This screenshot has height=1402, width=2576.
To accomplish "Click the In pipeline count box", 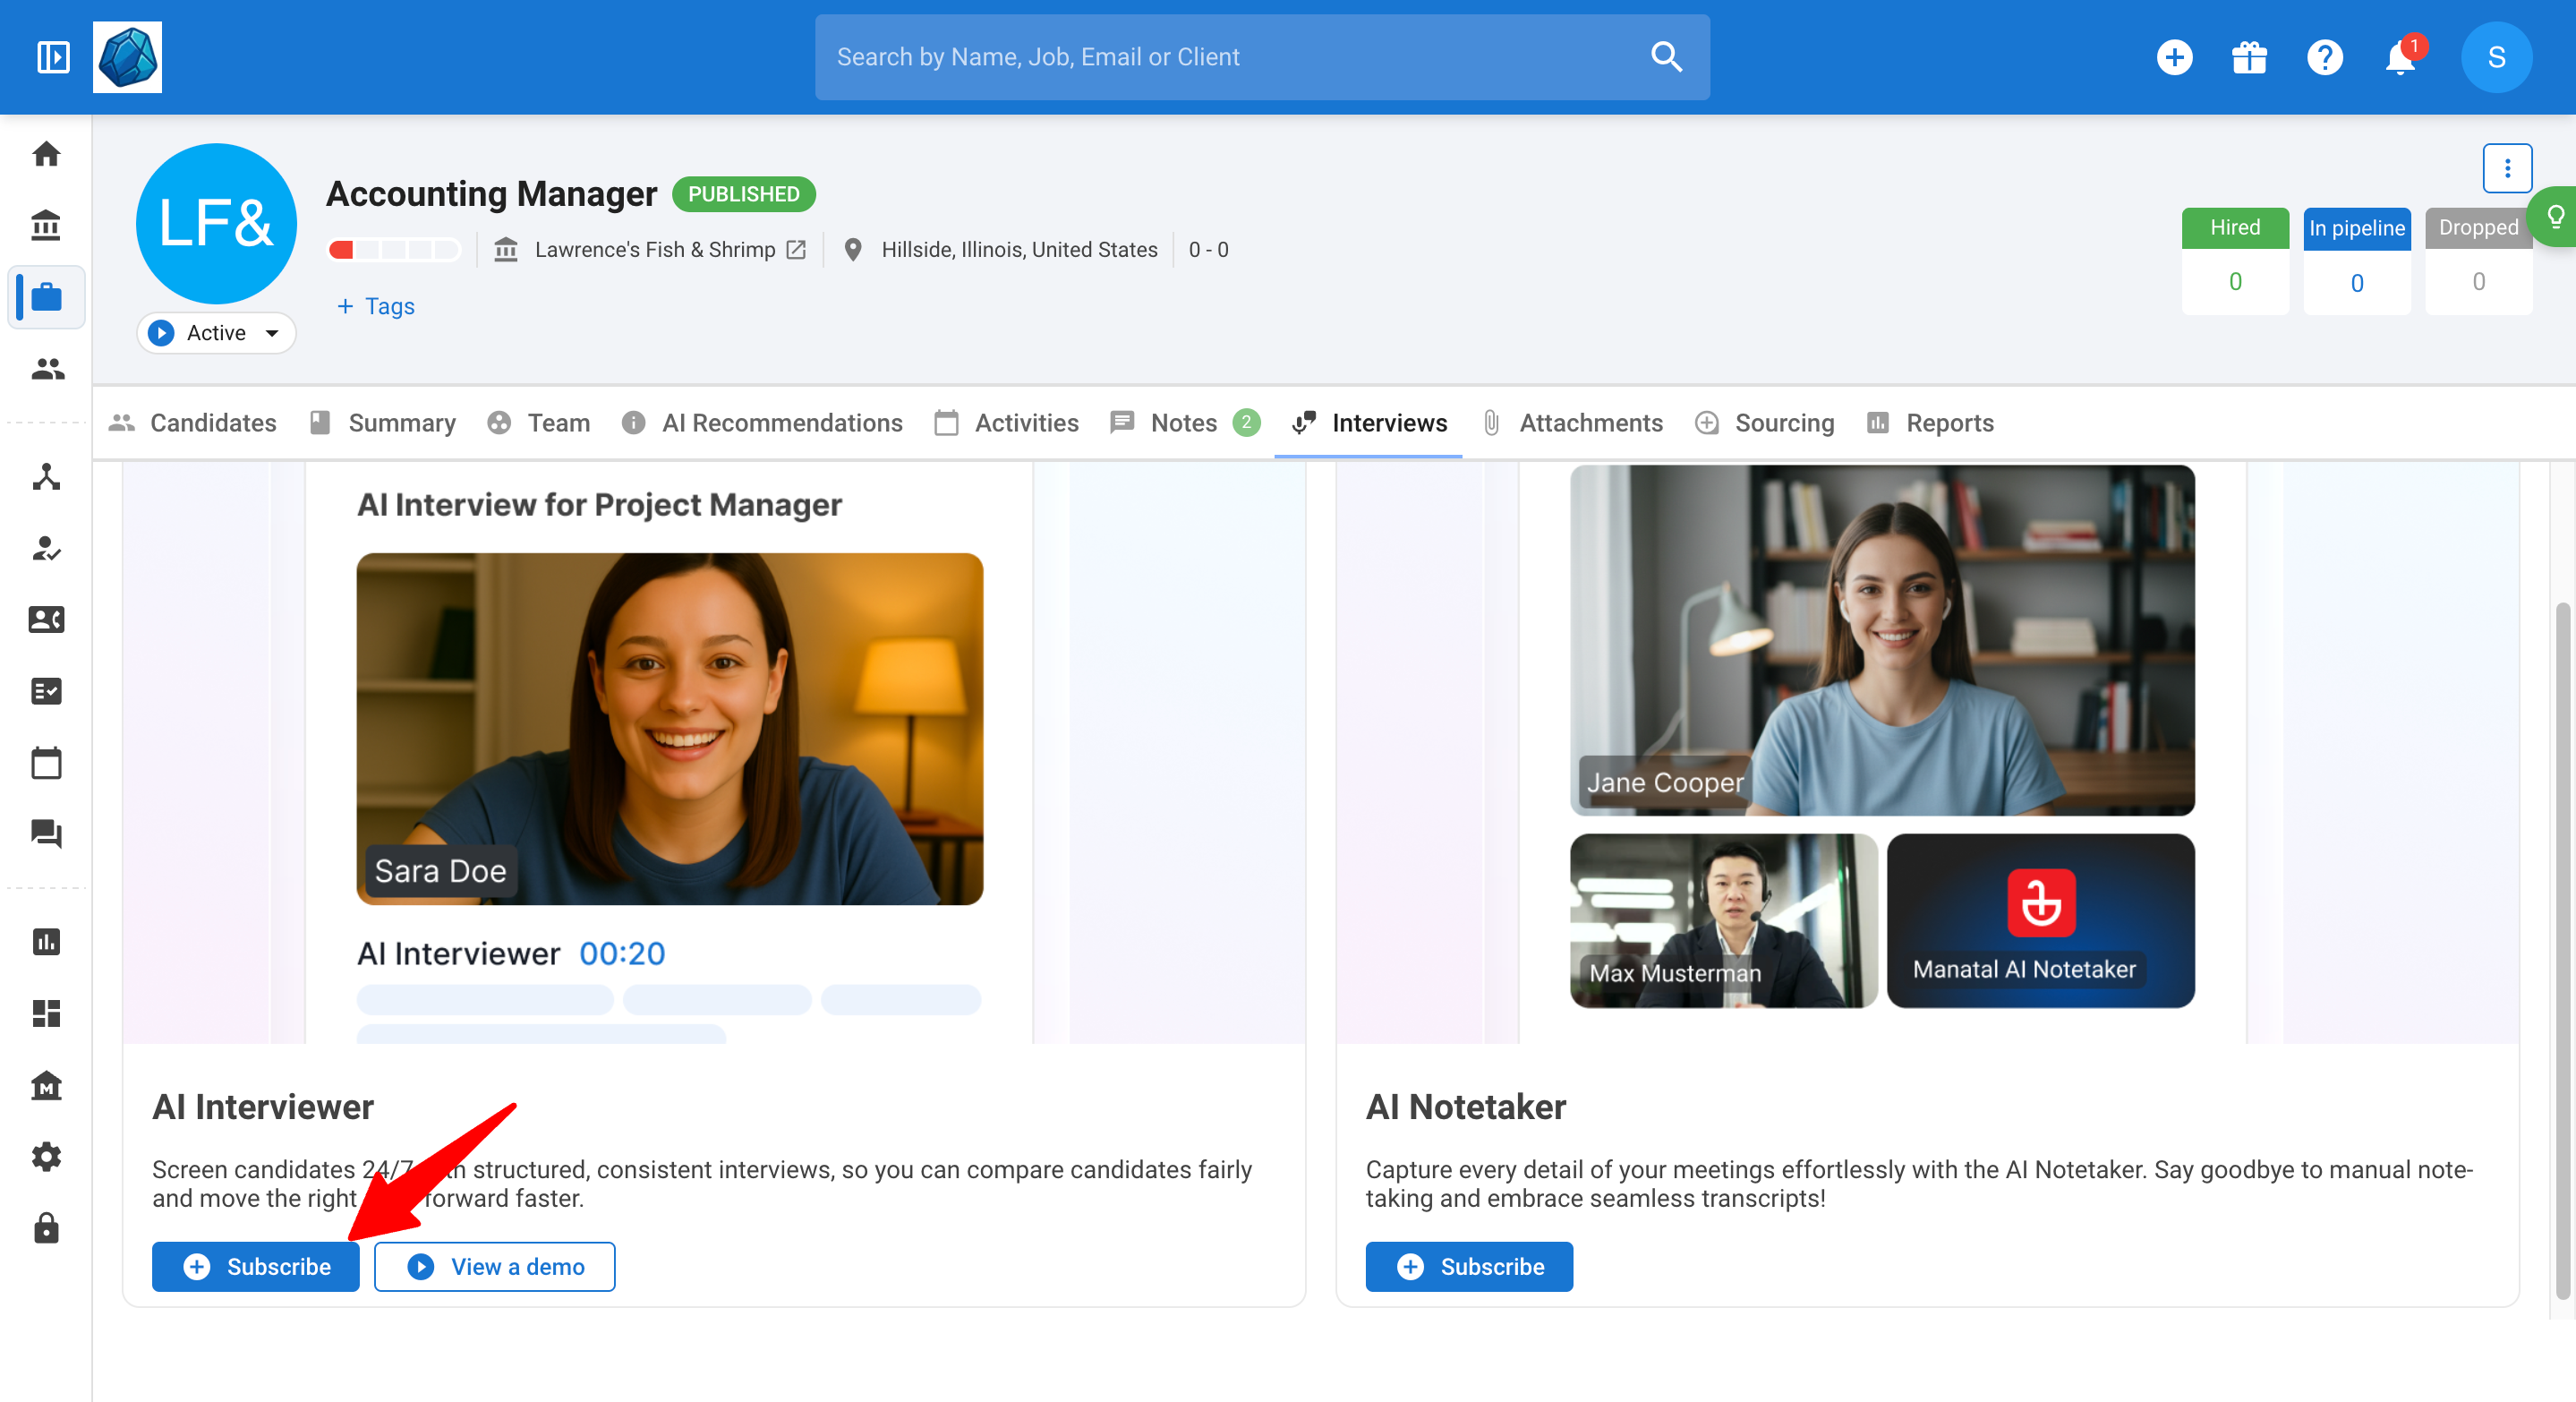I will [x=2357, y=262].
